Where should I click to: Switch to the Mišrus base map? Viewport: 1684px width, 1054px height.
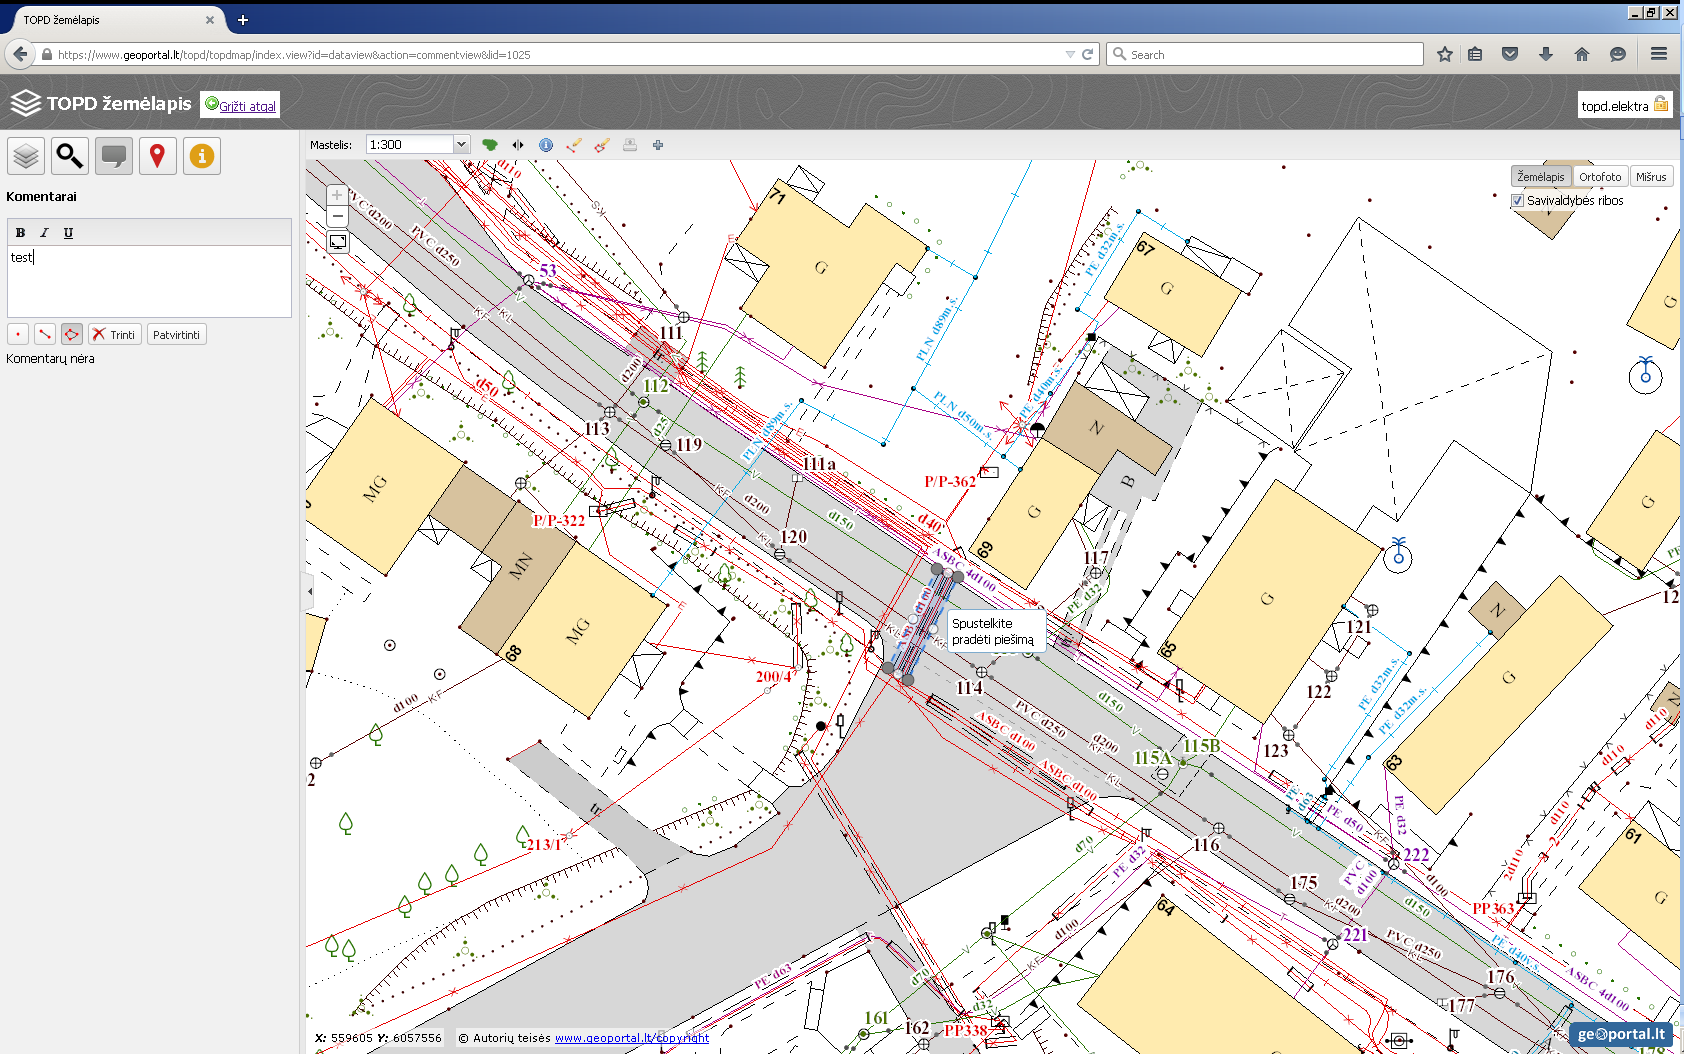pos(1651,177)
